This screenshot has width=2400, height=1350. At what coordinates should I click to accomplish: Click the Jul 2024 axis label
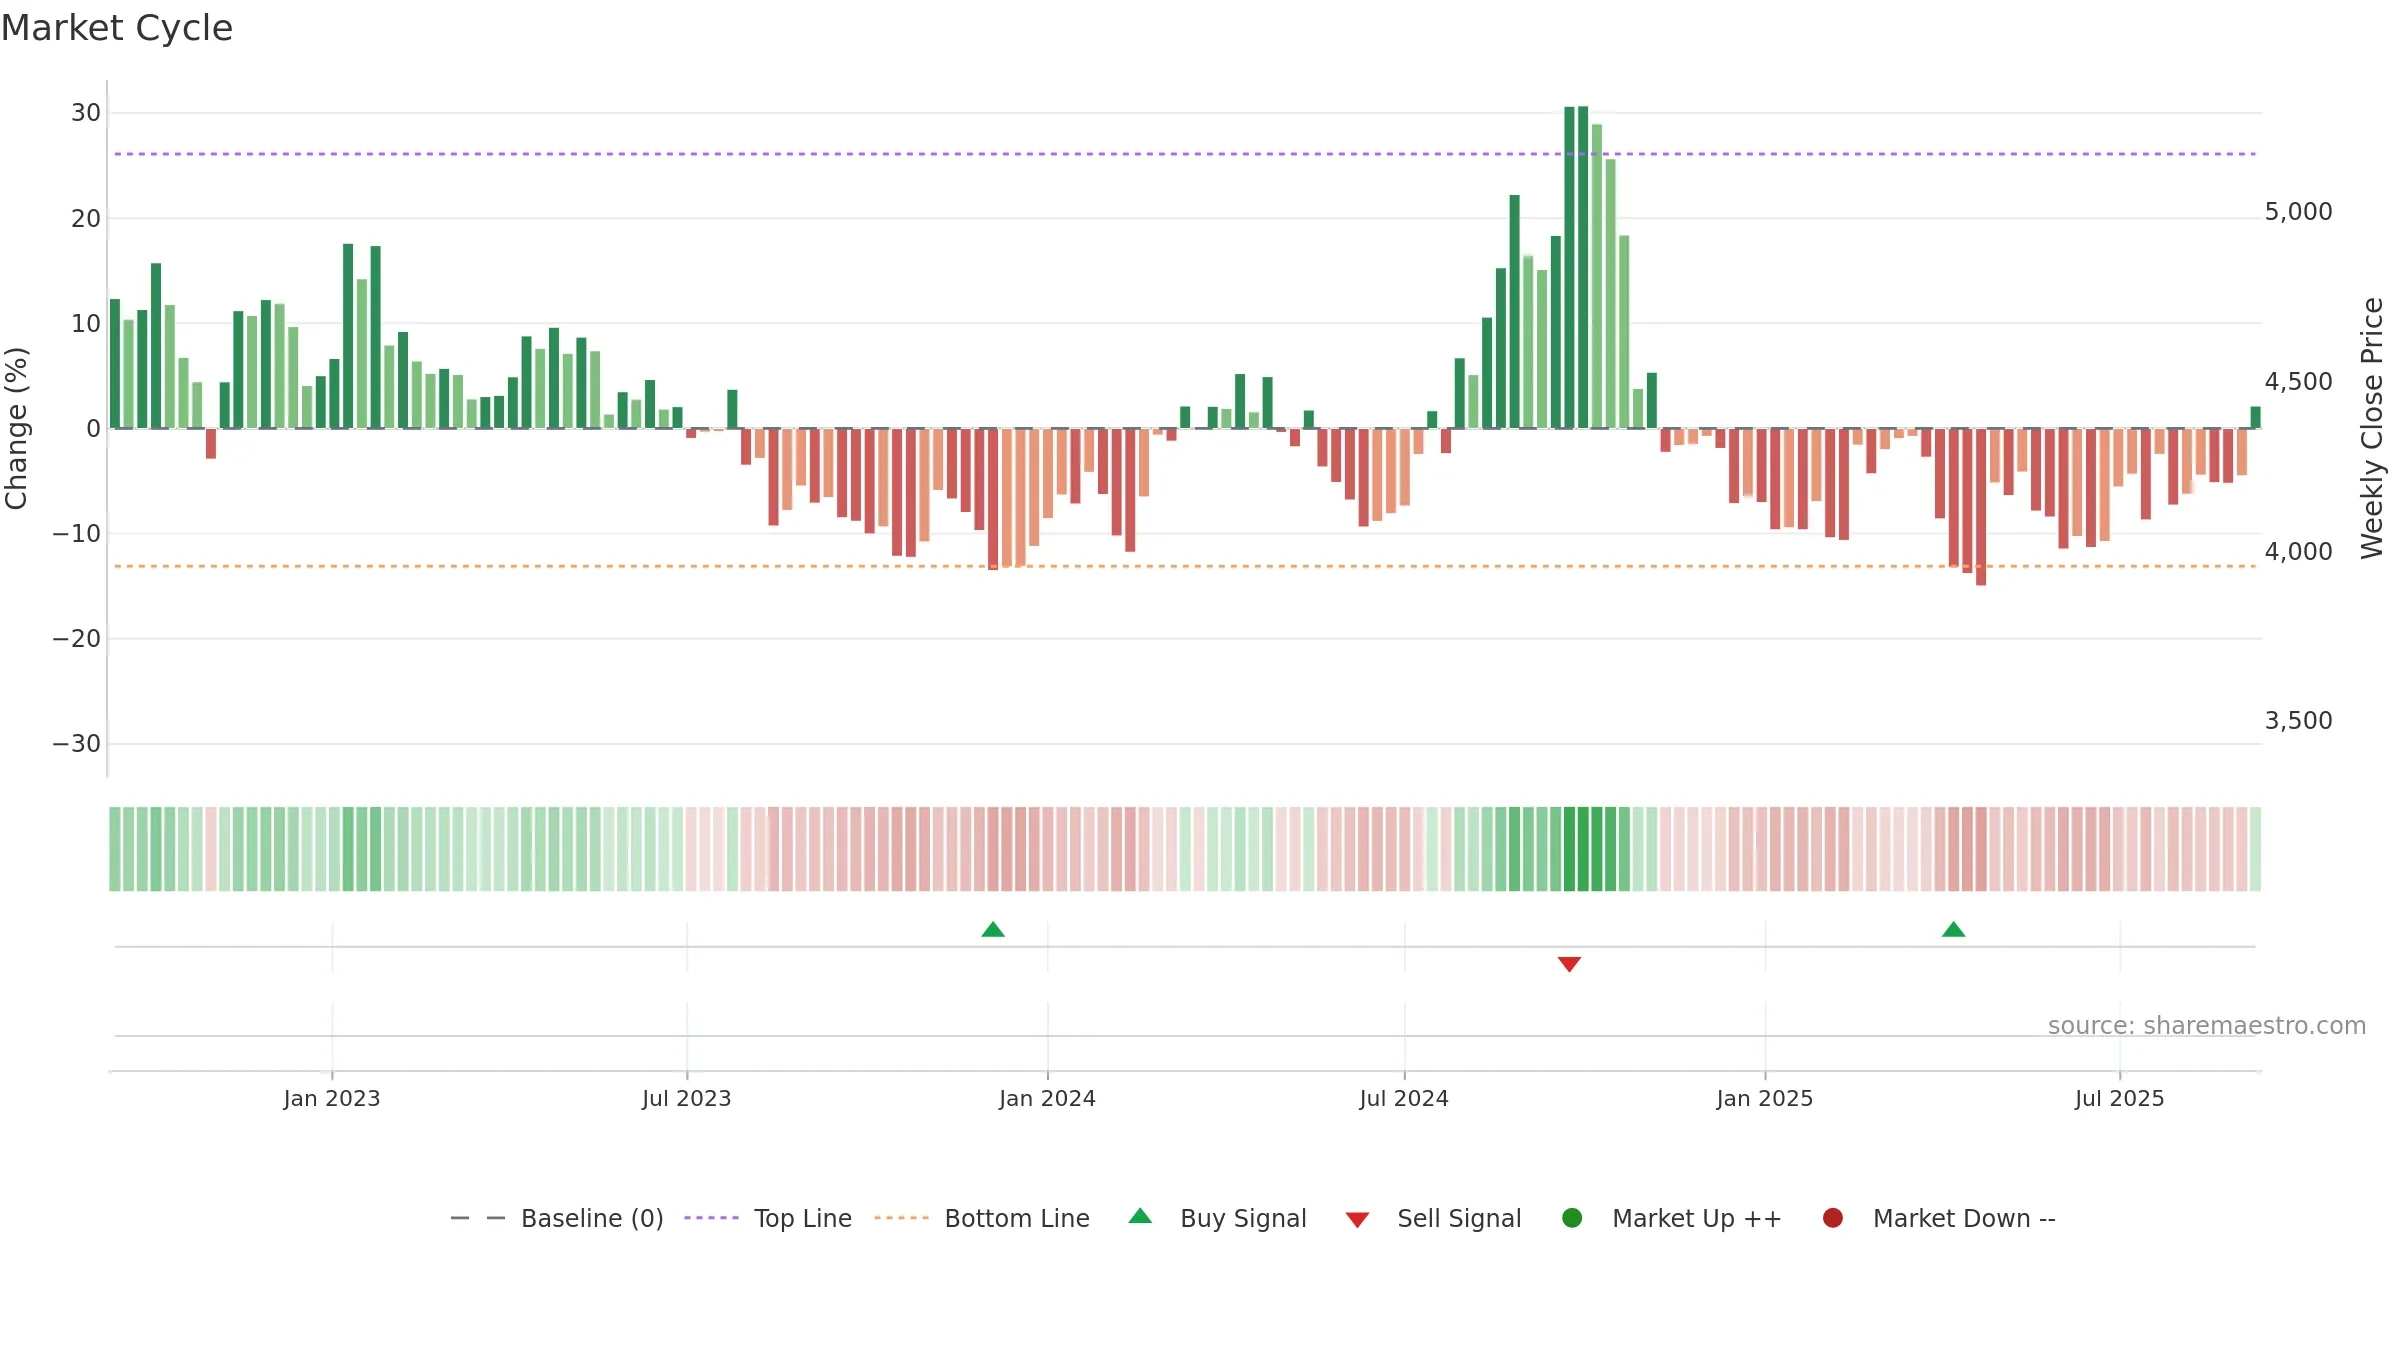[1404, 1099]
